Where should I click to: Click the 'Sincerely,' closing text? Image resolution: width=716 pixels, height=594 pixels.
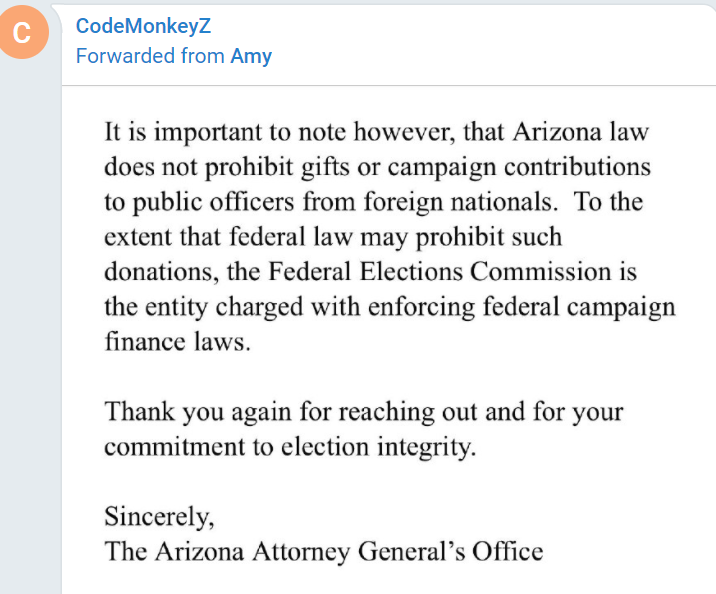[x=159, y=517]
